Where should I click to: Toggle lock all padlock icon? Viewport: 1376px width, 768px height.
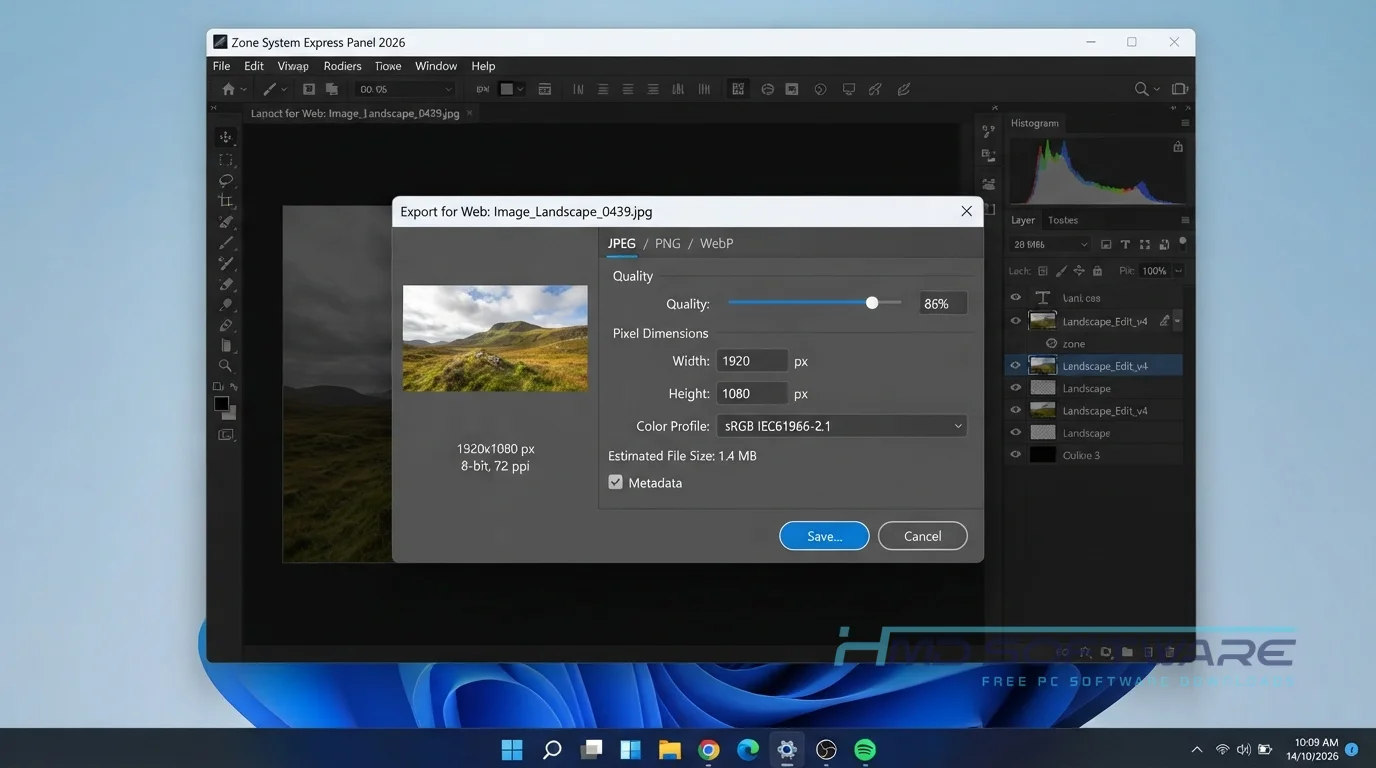(1097, 271)
